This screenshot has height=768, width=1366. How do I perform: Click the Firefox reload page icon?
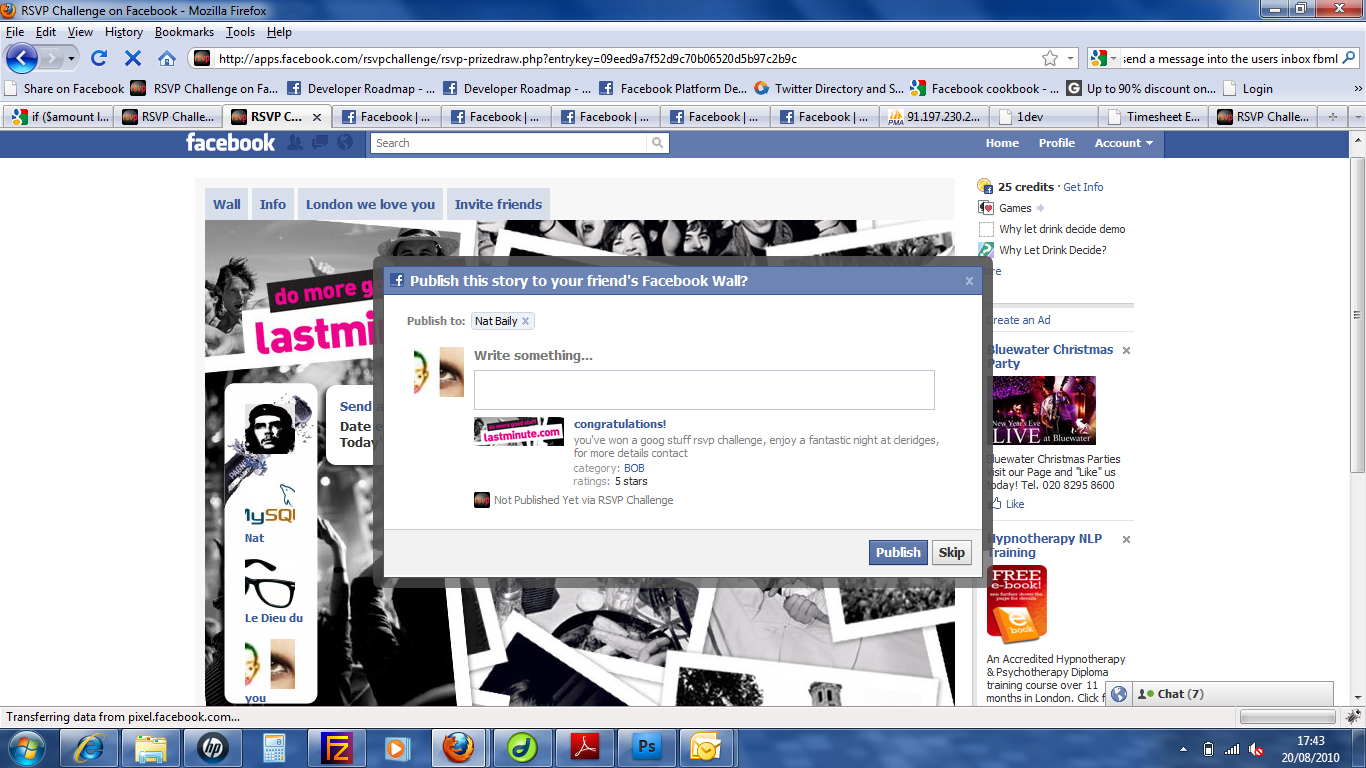pyautogui.click(x=99, y=58)
